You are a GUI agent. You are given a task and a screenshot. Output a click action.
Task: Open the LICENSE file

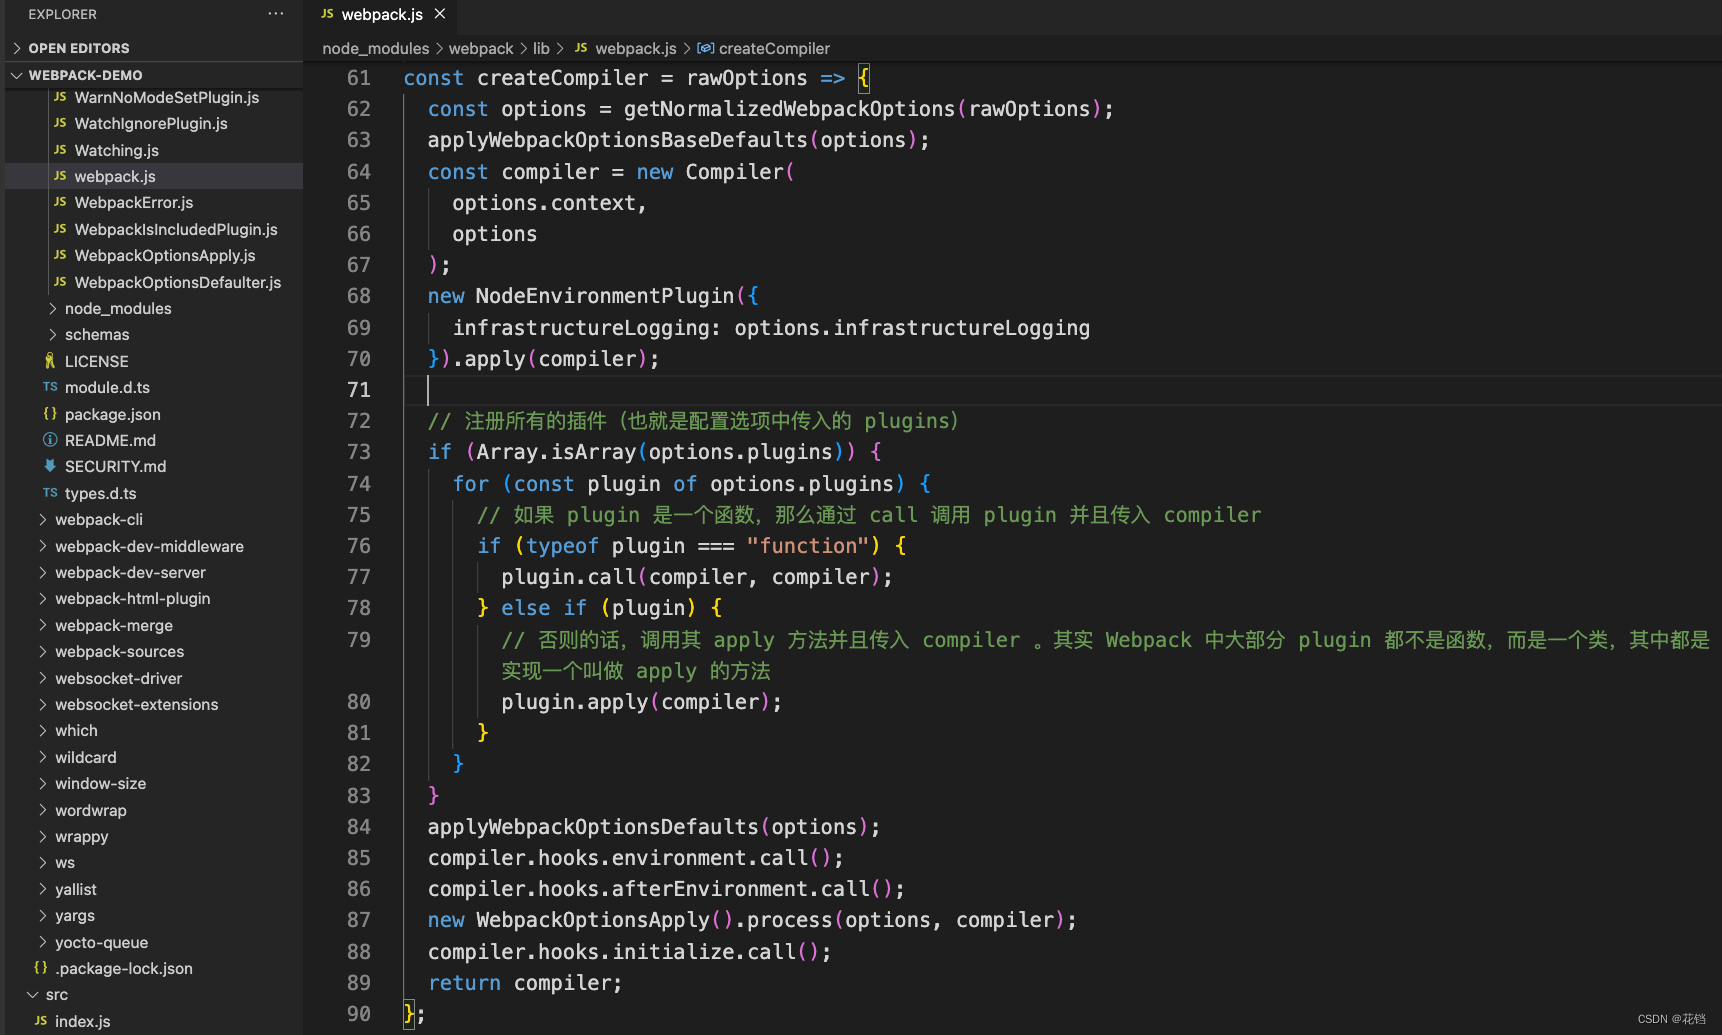[96, 361]
